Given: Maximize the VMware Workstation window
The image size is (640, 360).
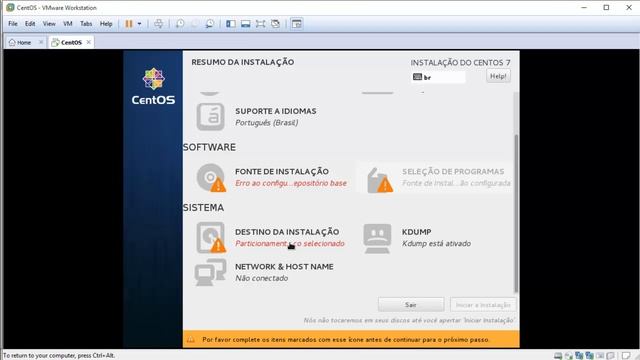Looking at the screenshot, I should click(x=606, y=7).
